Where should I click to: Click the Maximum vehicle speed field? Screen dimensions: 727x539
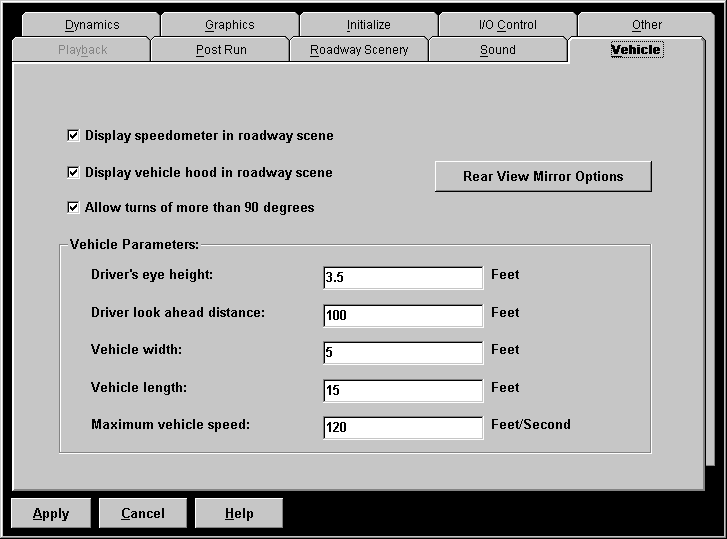coord(403,428)
